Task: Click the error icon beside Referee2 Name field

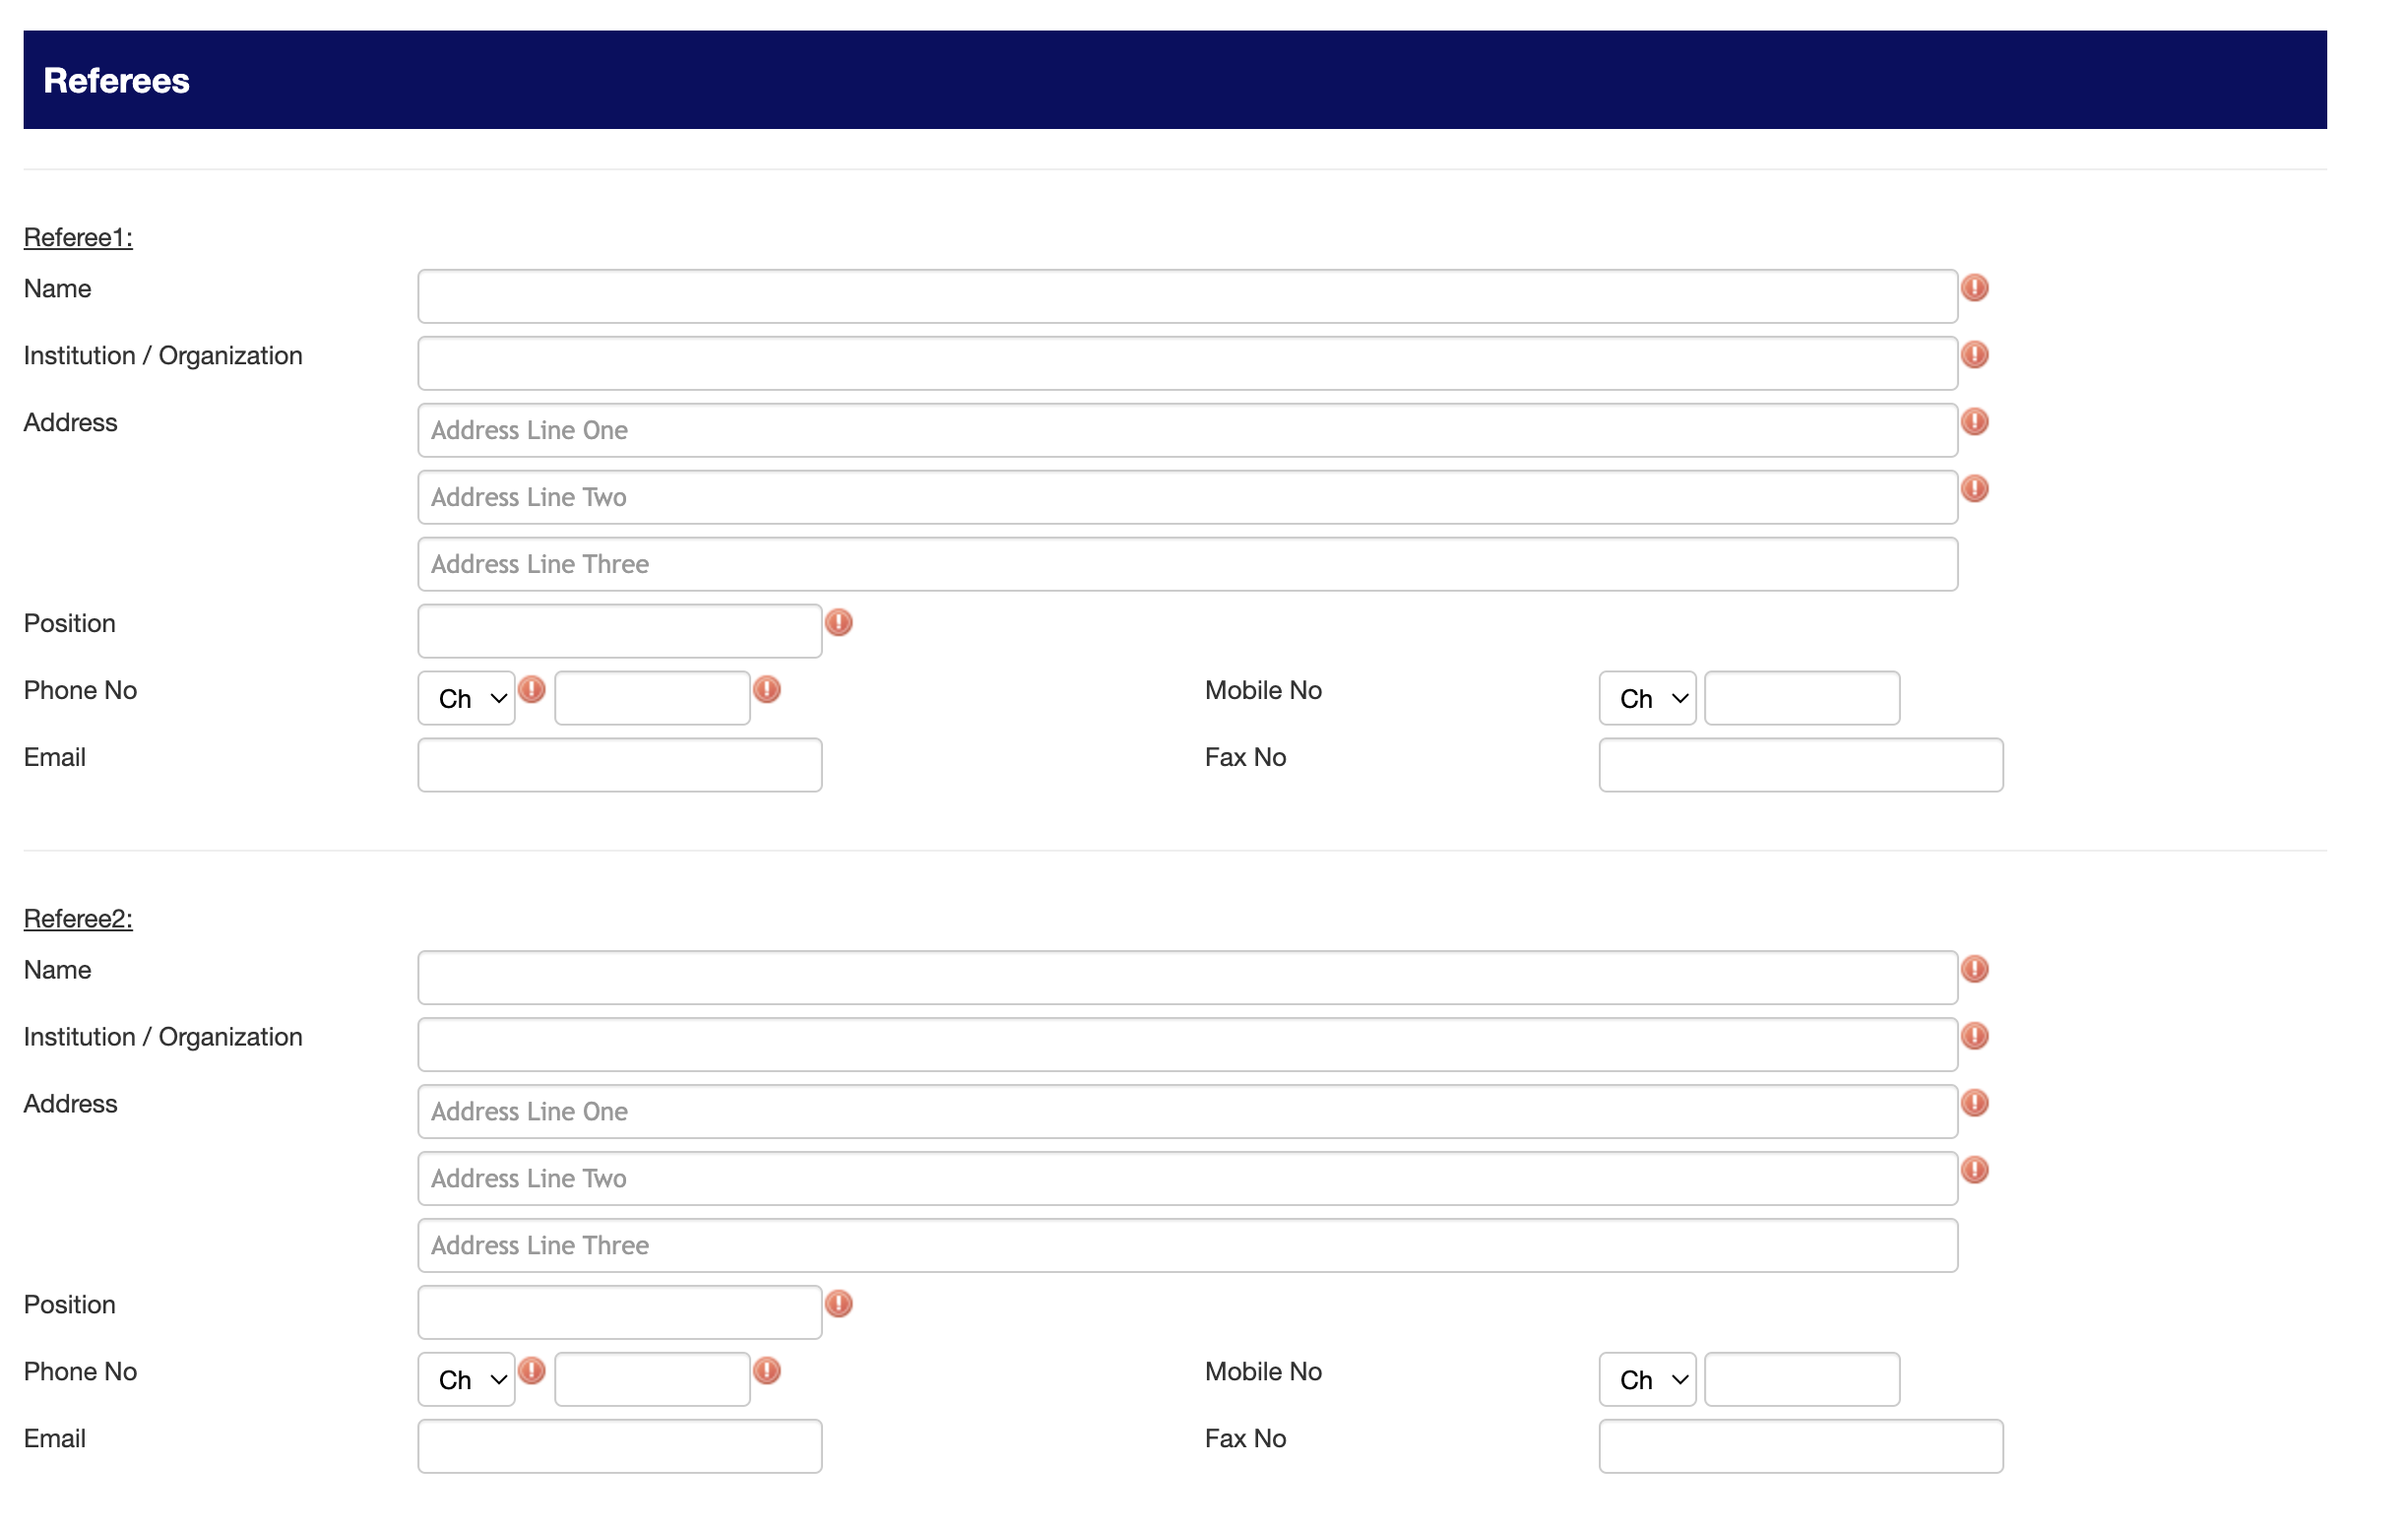Action: [1974, 969]
